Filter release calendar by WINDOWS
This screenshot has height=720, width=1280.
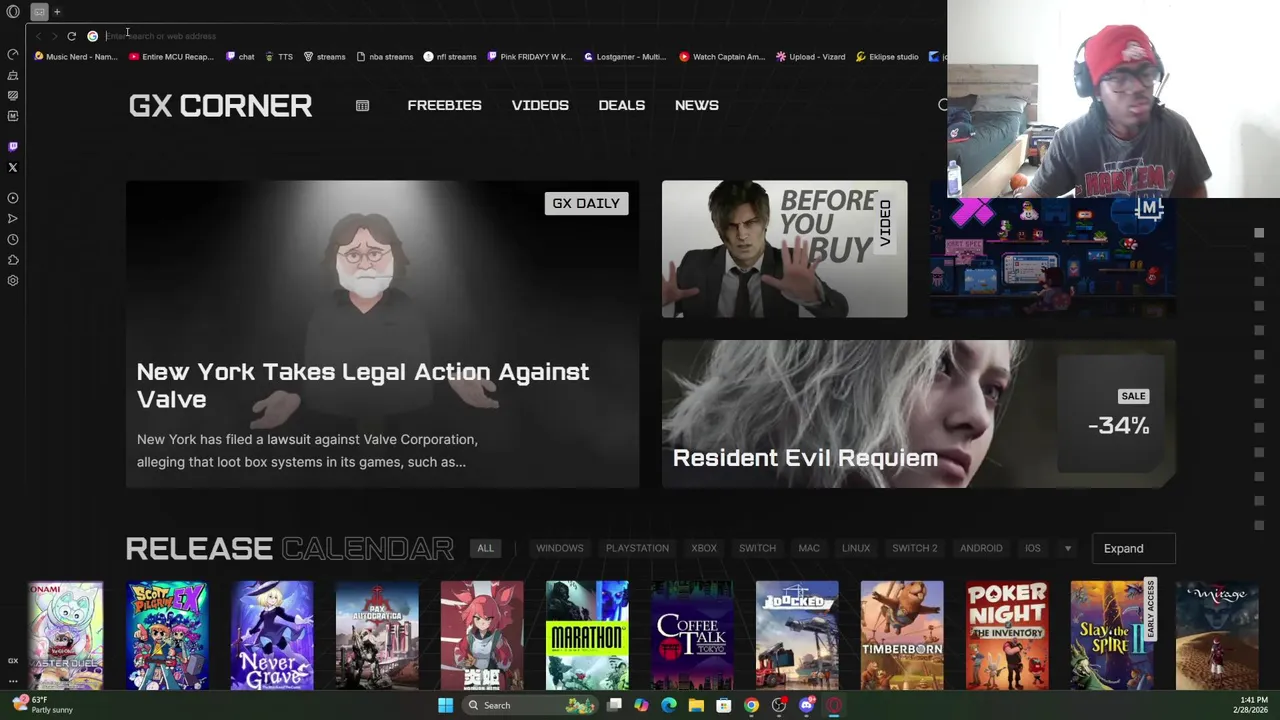pyautogui.click(x=559, y=548)
